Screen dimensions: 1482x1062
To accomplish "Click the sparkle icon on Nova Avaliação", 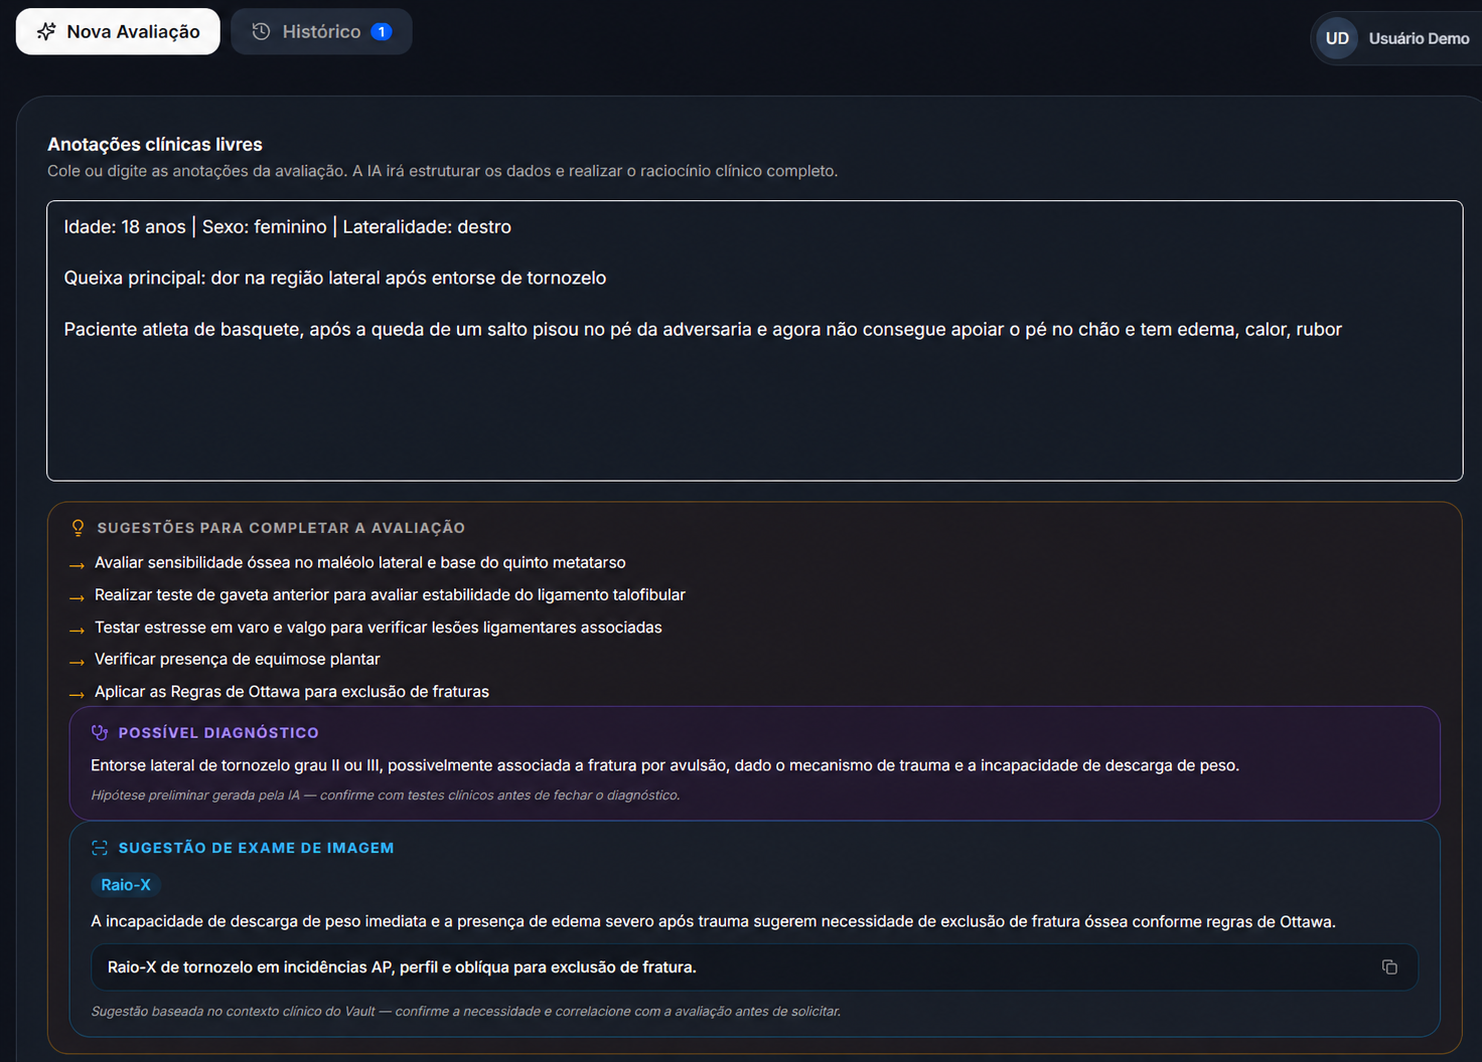I will (x=46, y=32).
